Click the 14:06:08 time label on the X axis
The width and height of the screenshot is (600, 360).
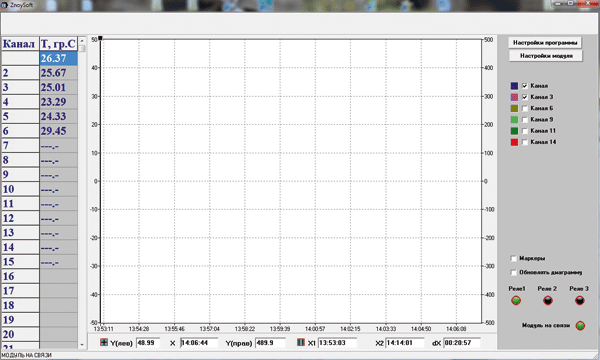(x=456, y=329)
